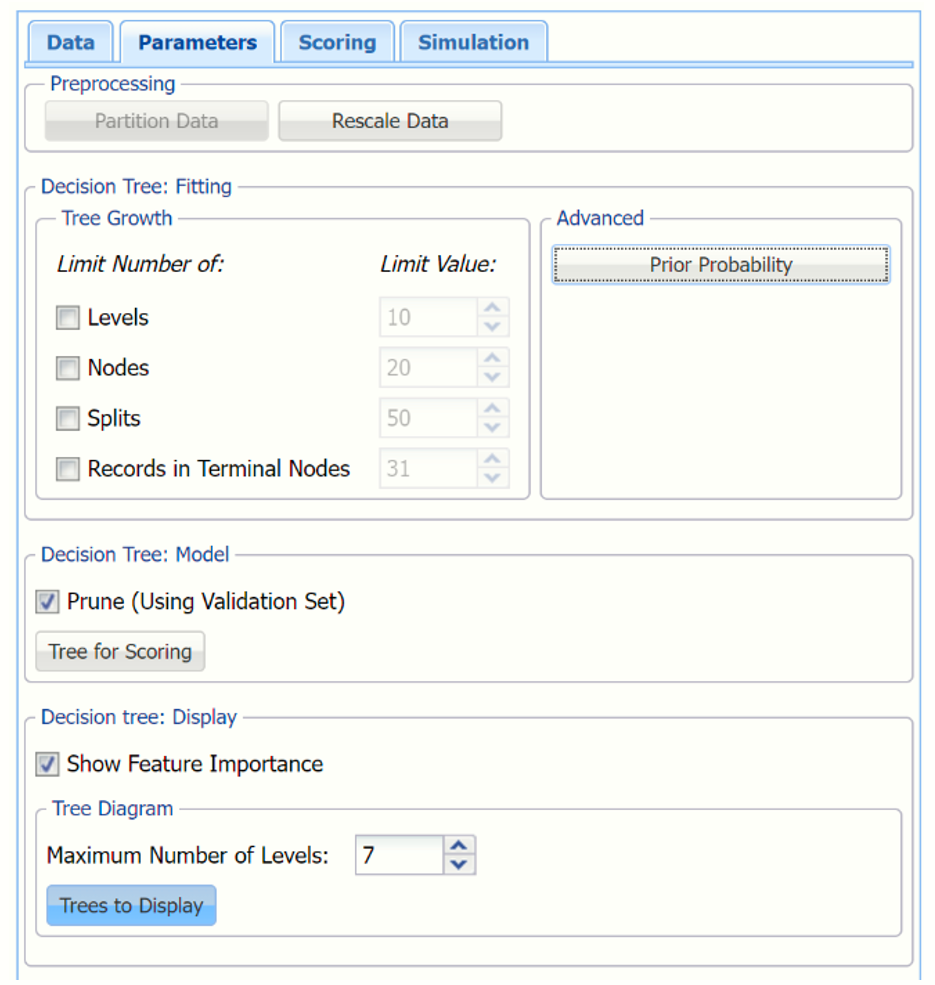Viewport: 935px width, 985px height.
Task: Increase Maximum Number of Levels with up arrow
Action: tap(459, 846)
